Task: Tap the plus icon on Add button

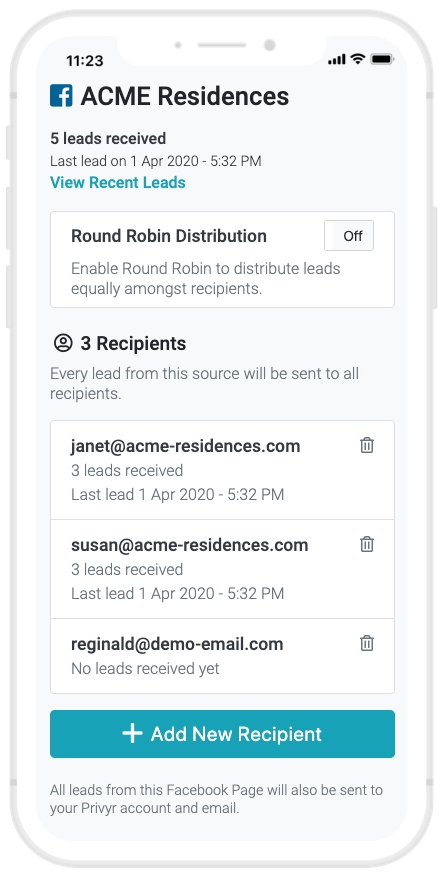Action: [x=132, y=734]
